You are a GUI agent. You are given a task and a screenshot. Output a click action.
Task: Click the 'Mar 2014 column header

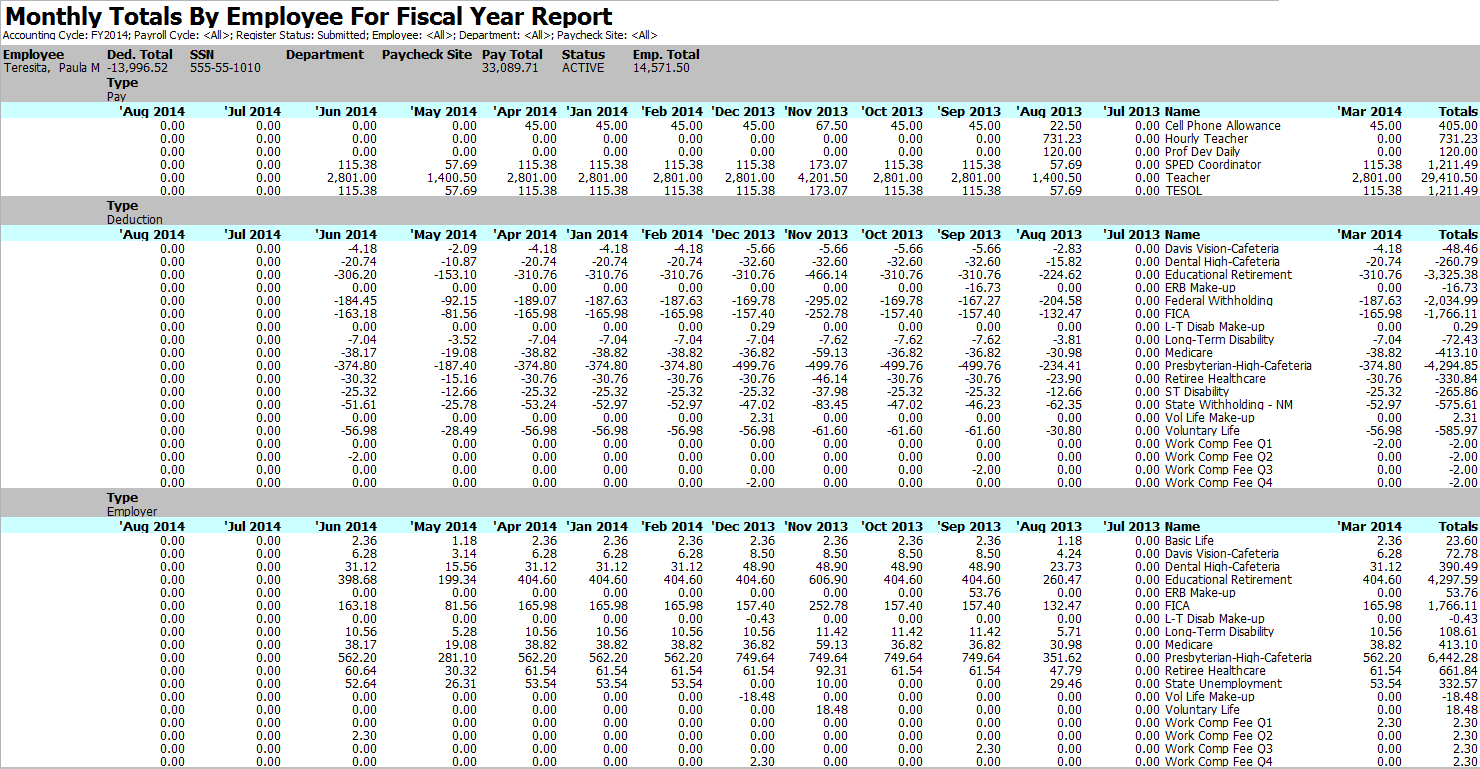coord(1371,111)
